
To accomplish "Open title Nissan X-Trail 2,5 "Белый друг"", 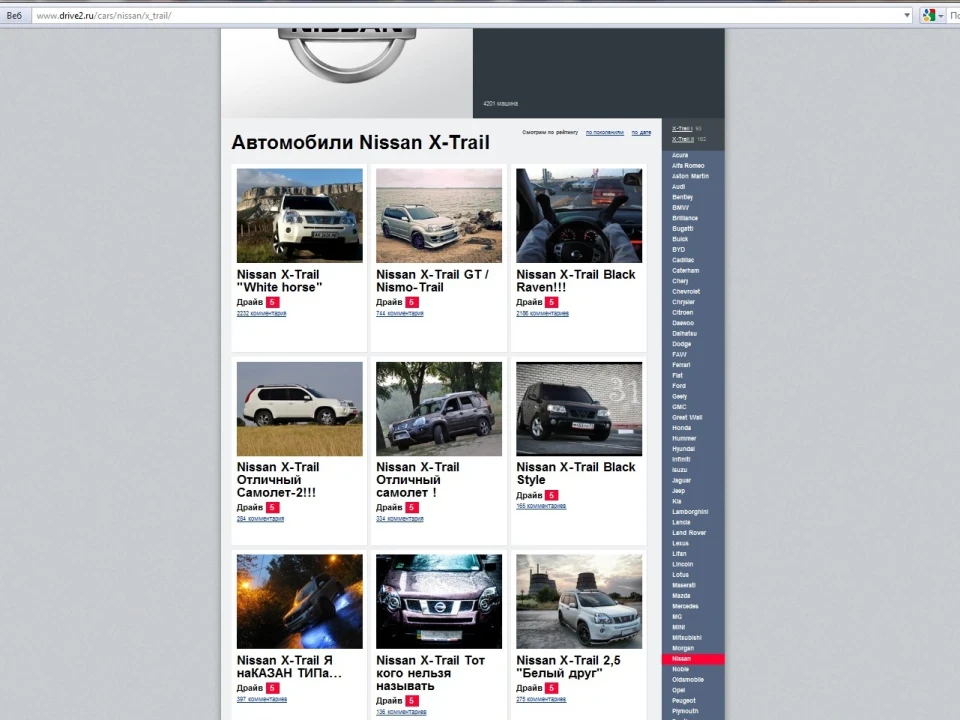I will tap(568, 667).
